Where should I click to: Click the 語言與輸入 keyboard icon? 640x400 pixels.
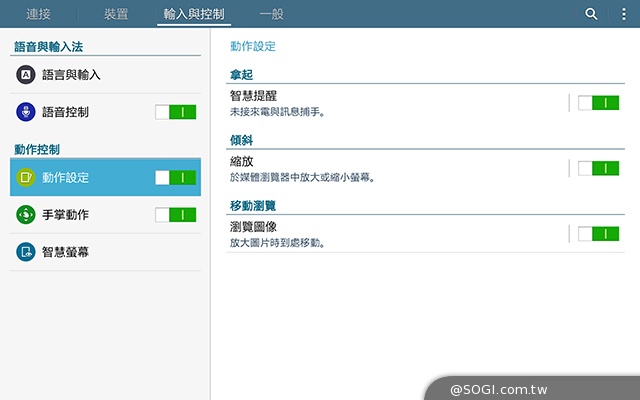pos(26,75)
